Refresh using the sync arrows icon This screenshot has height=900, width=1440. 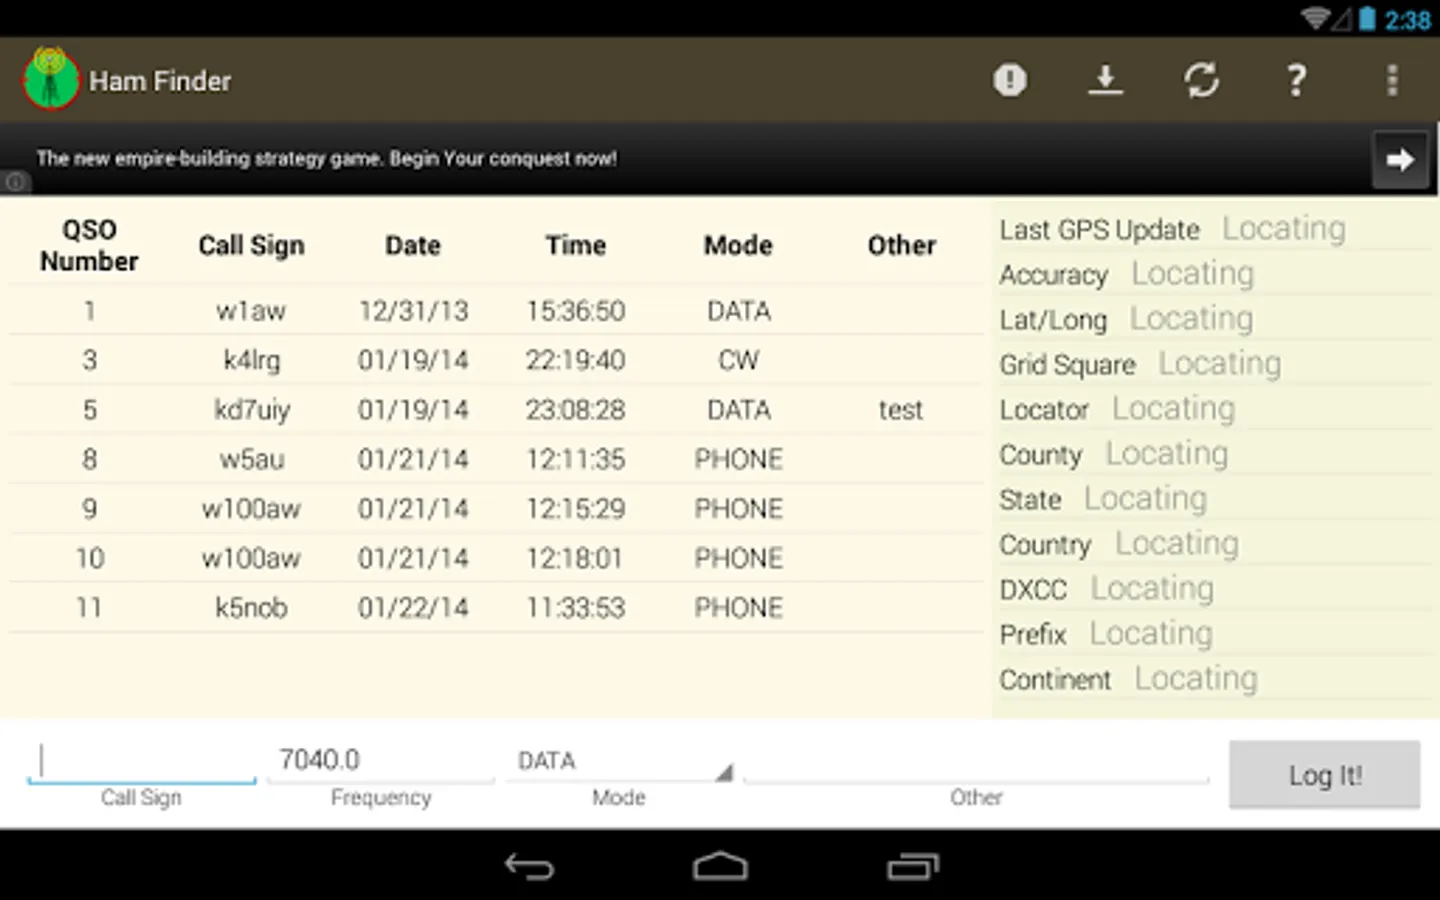(1201, 80)
